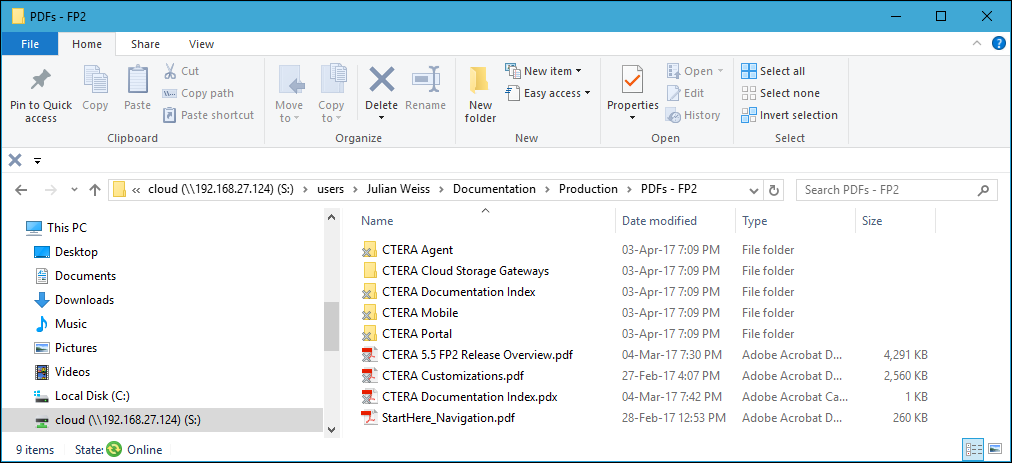Click the Rename icon
1012x463 pixels.
[x=425, y=79]
